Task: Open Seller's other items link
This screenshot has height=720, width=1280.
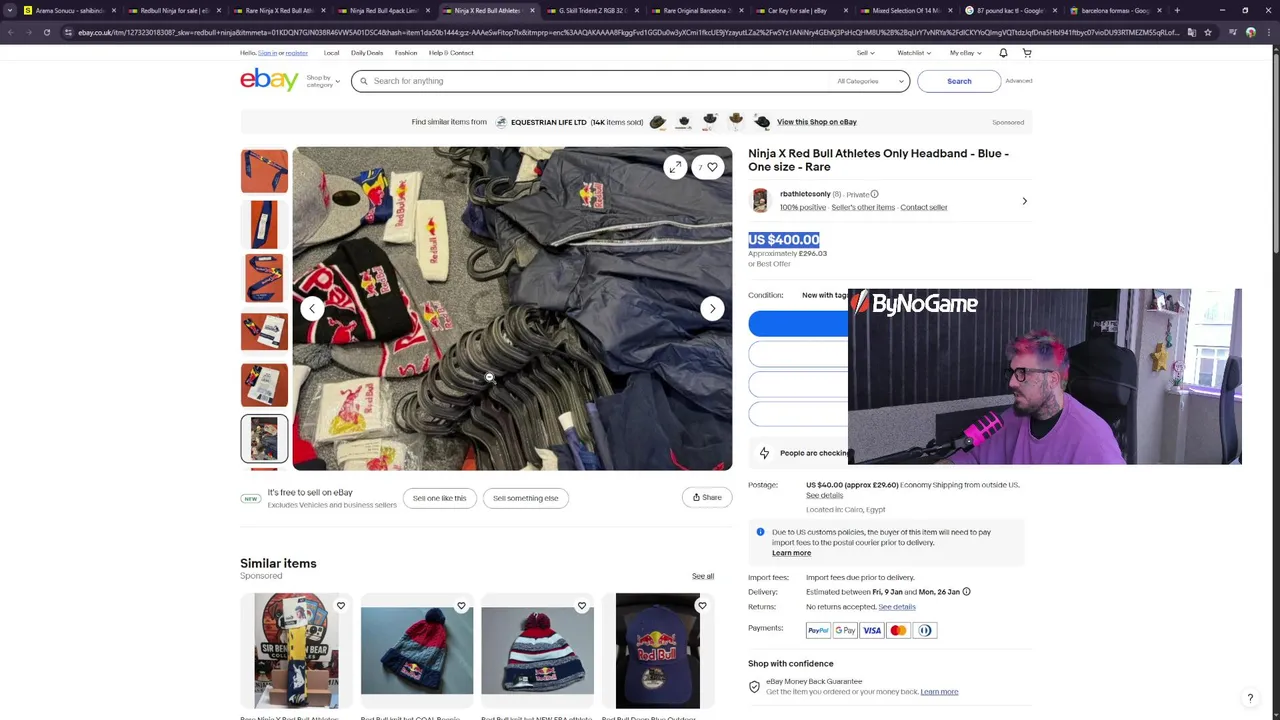Action: pyautogui.click(x=863, y=207)
